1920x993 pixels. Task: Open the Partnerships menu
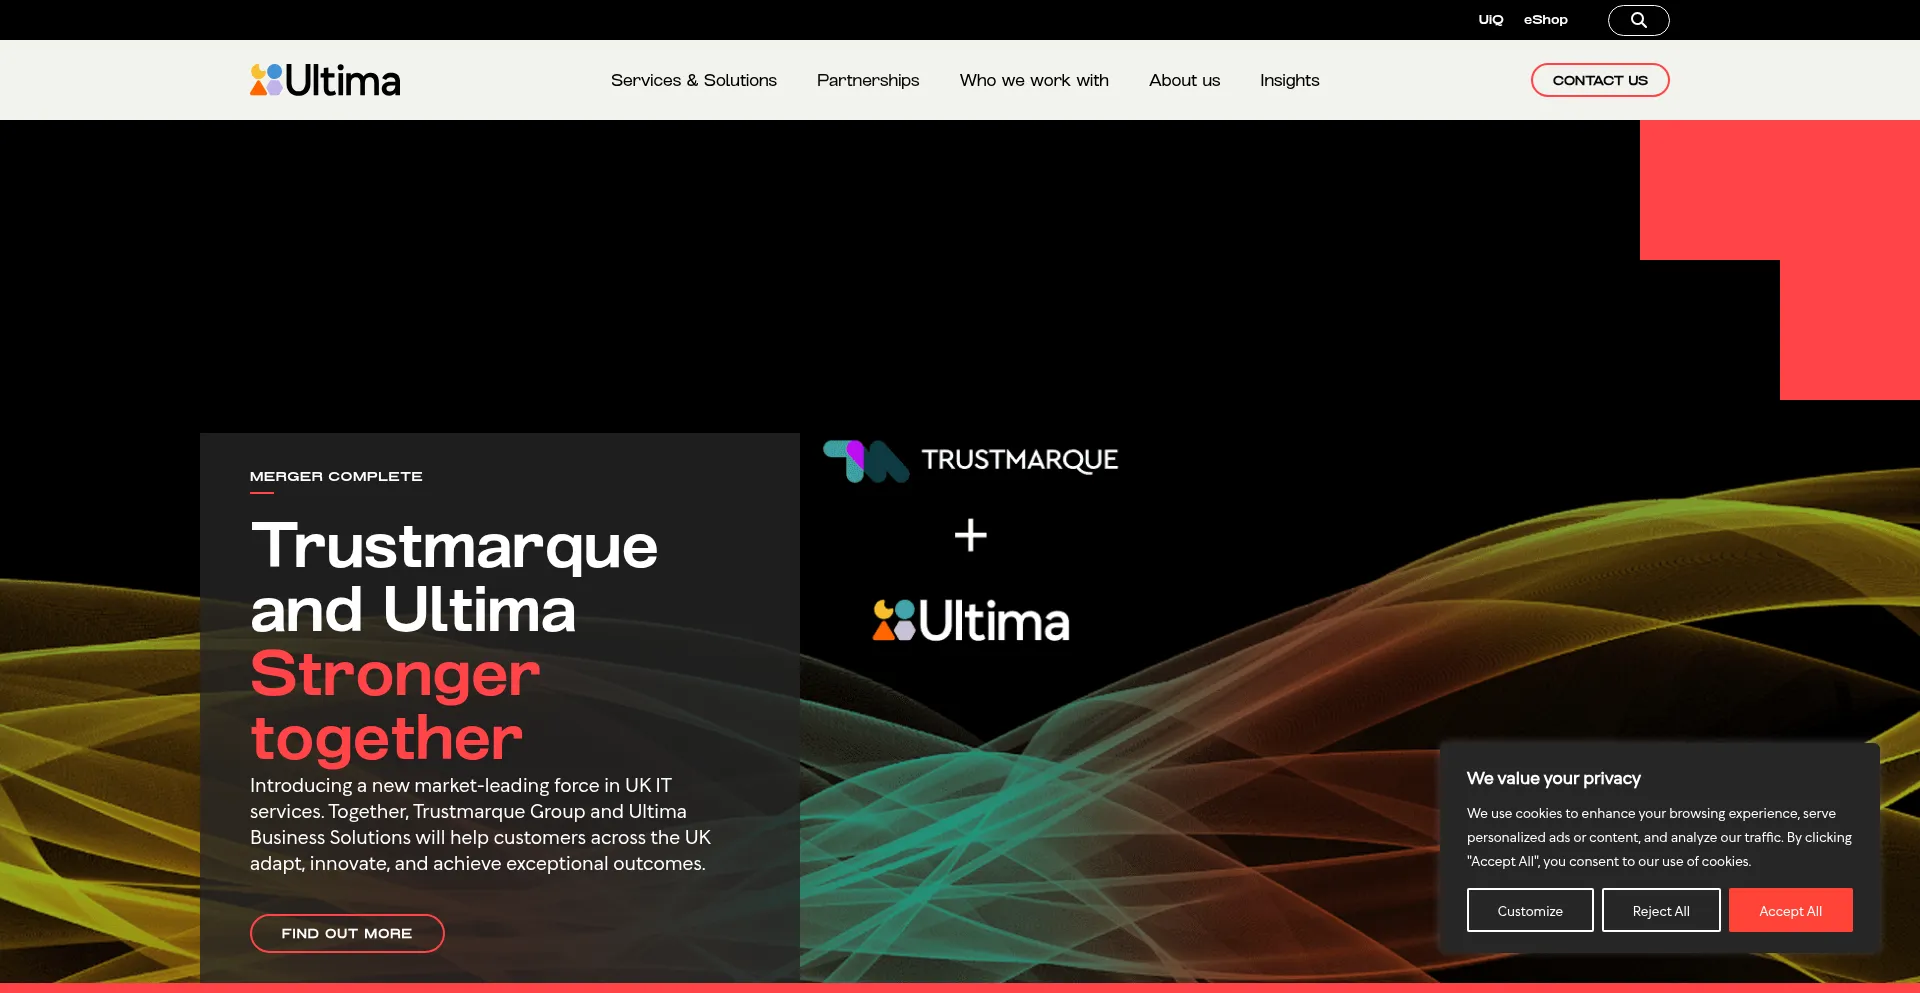tap(867, 80)
